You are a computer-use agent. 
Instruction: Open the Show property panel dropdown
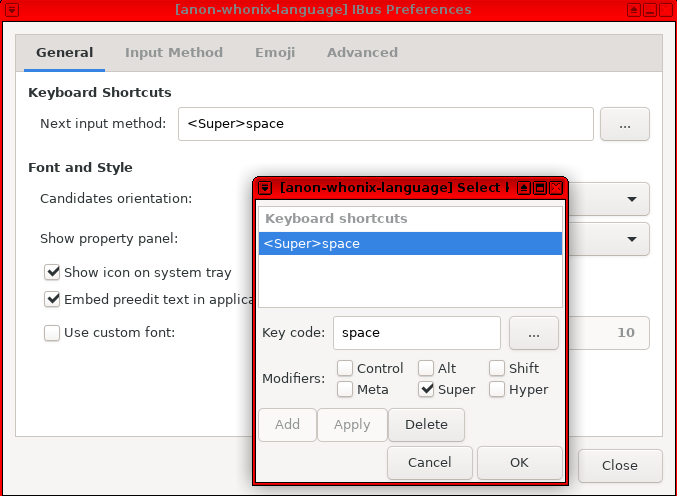pos(631,239)
